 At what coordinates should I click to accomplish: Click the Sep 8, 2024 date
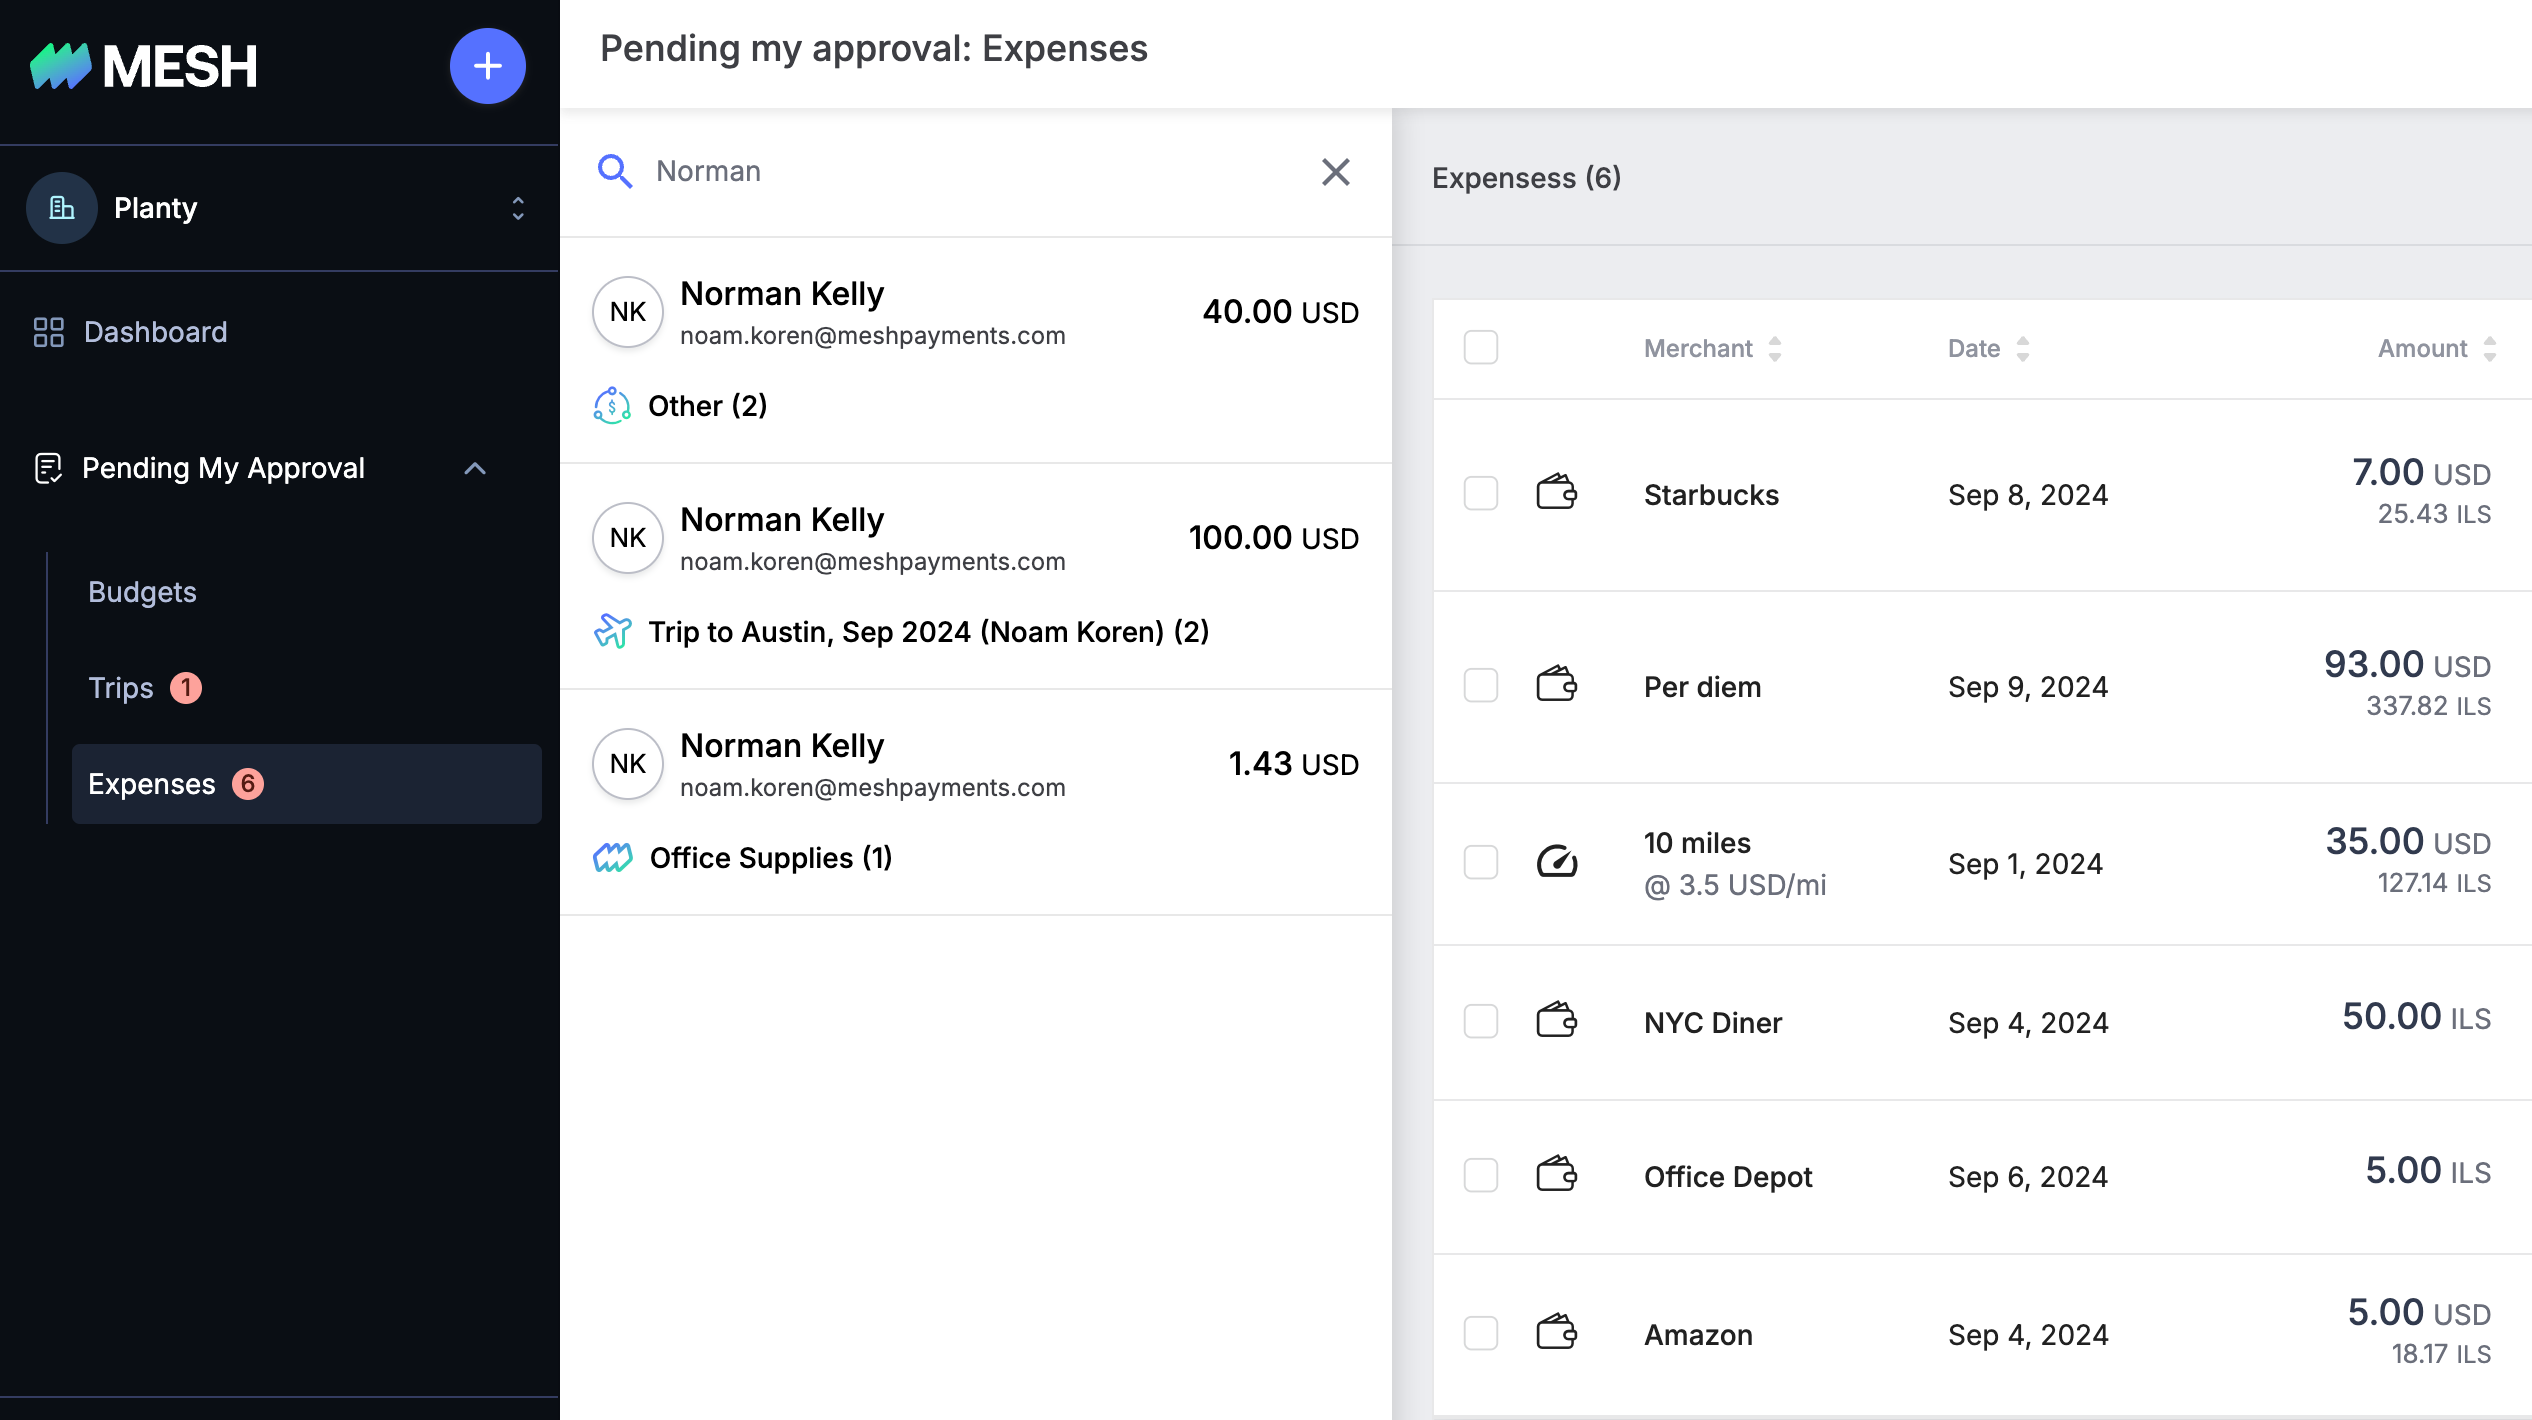click(x=2028, y=495)
